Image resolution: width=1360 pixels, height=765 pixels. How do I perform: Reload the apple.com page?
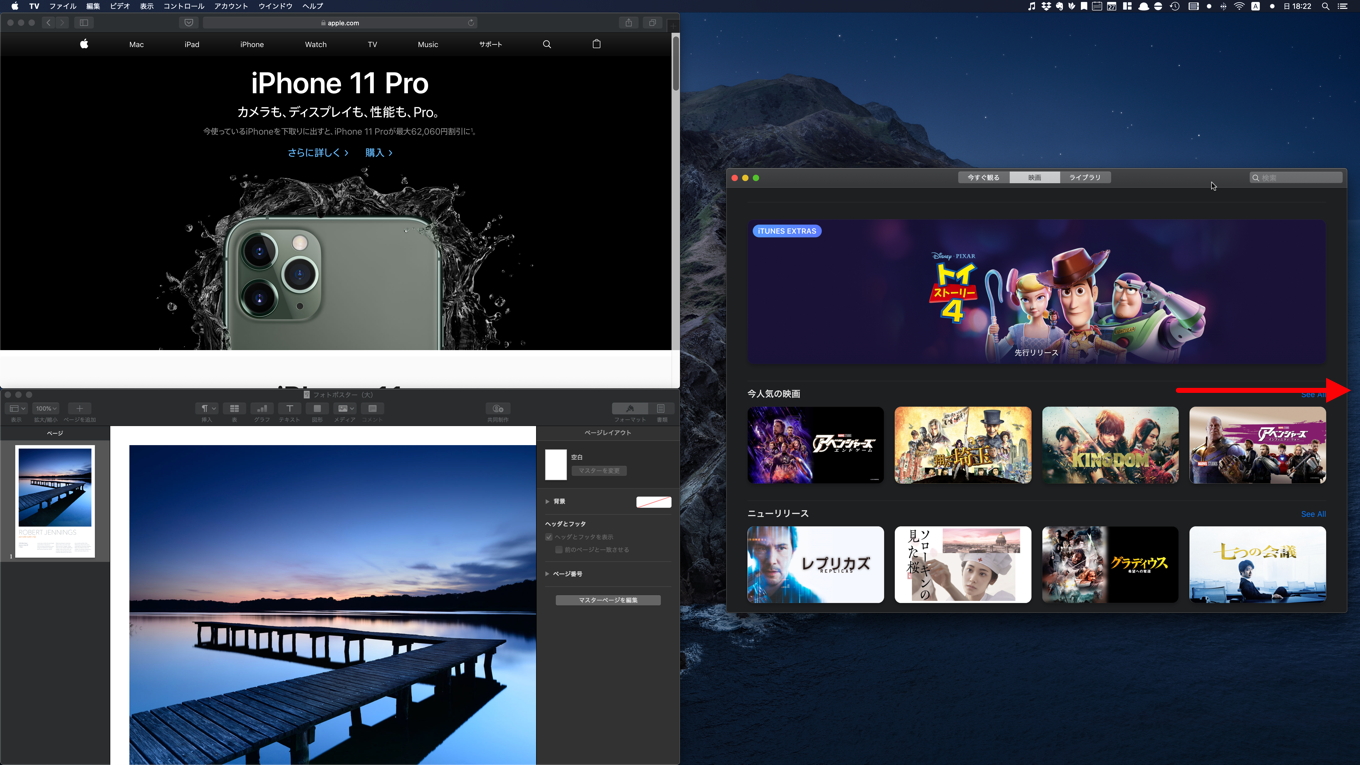(470, 22)
